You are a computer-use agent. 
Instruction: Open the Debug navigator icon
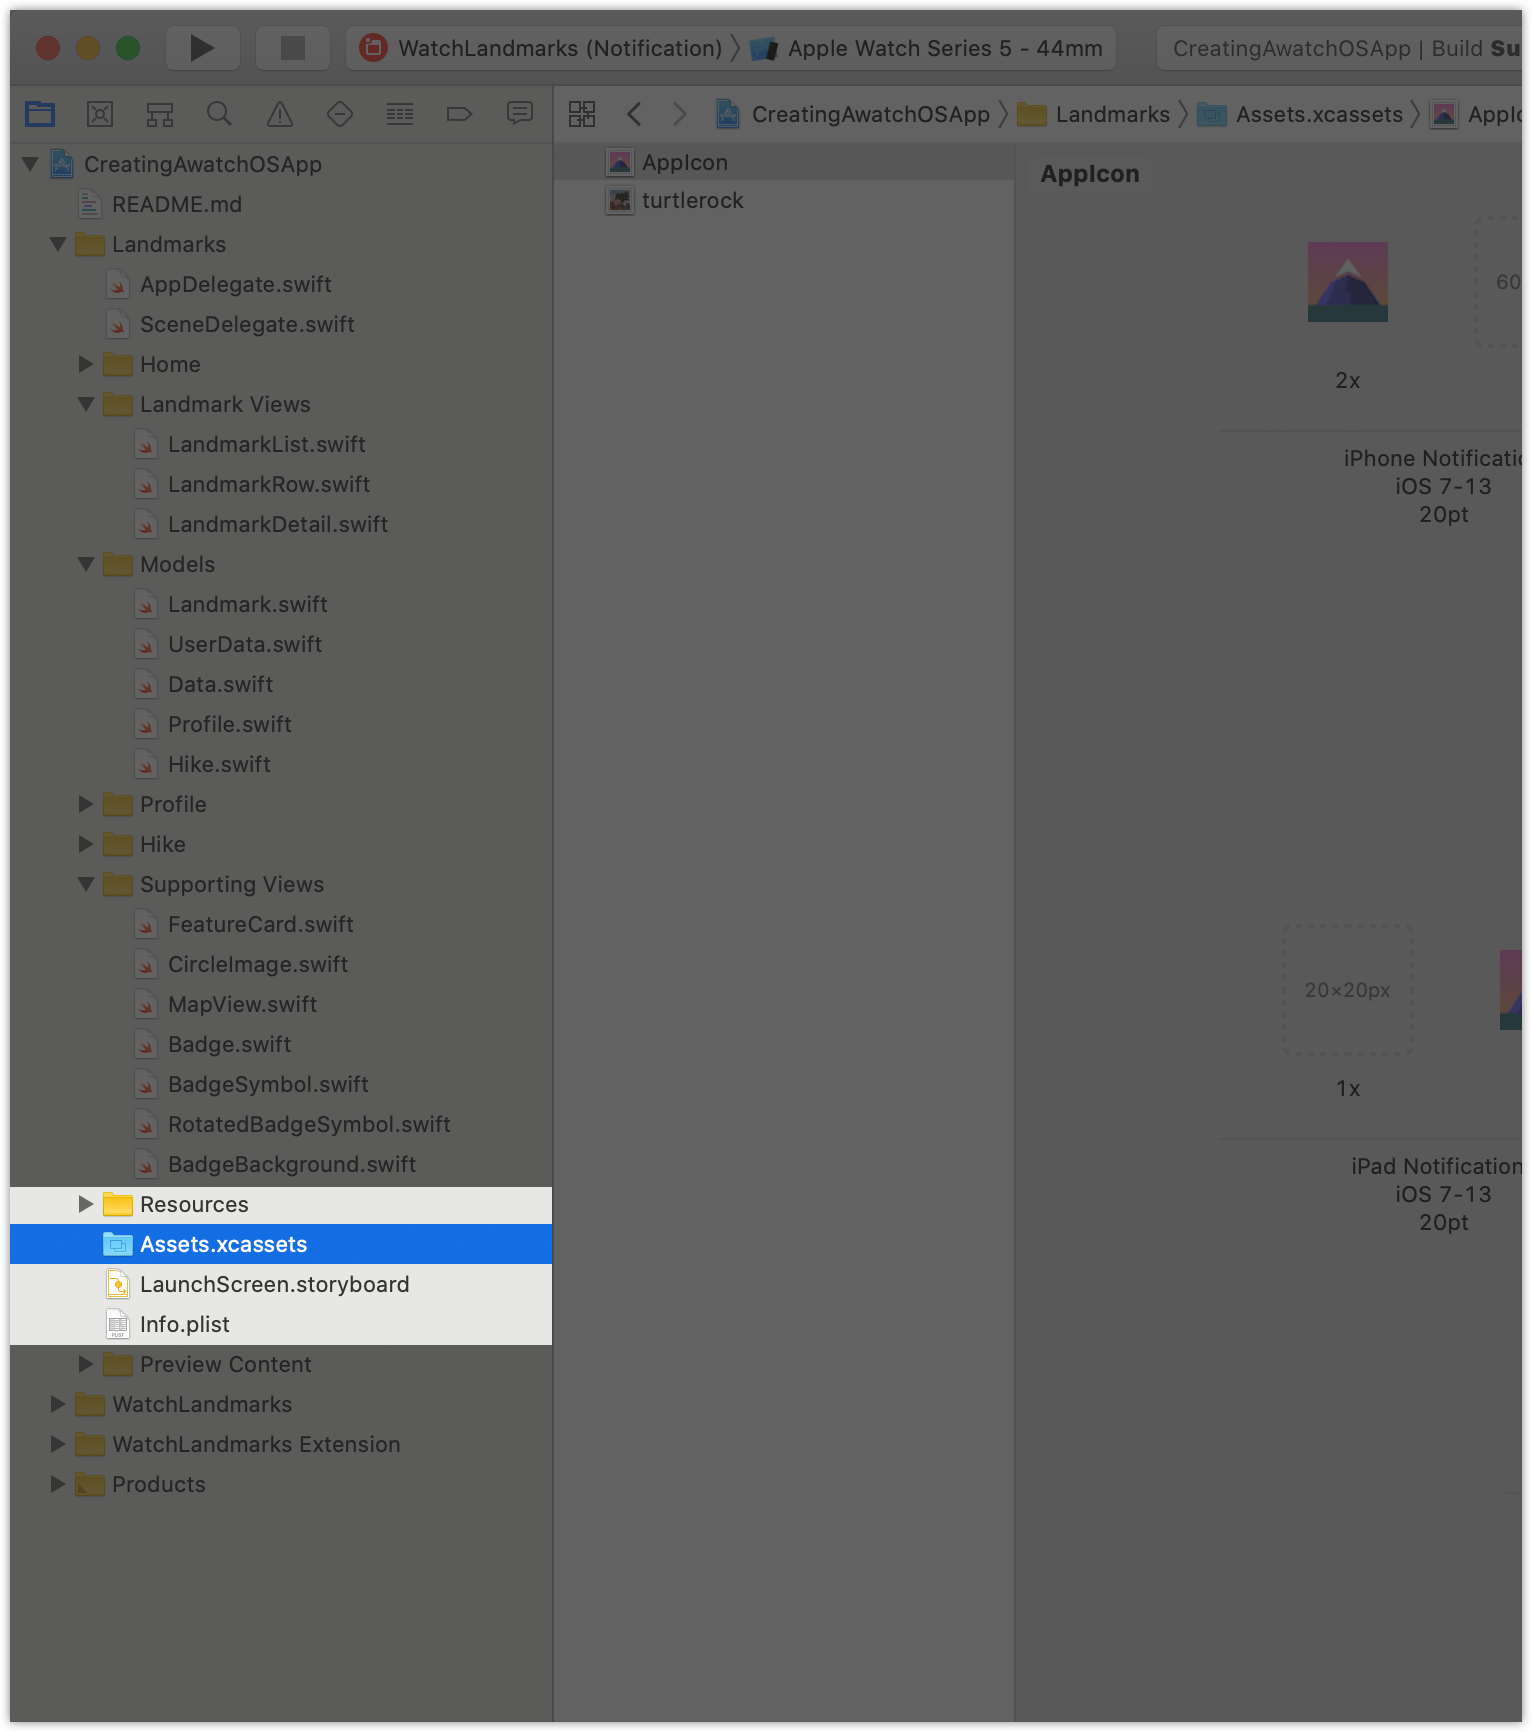(x=400, y=114)
